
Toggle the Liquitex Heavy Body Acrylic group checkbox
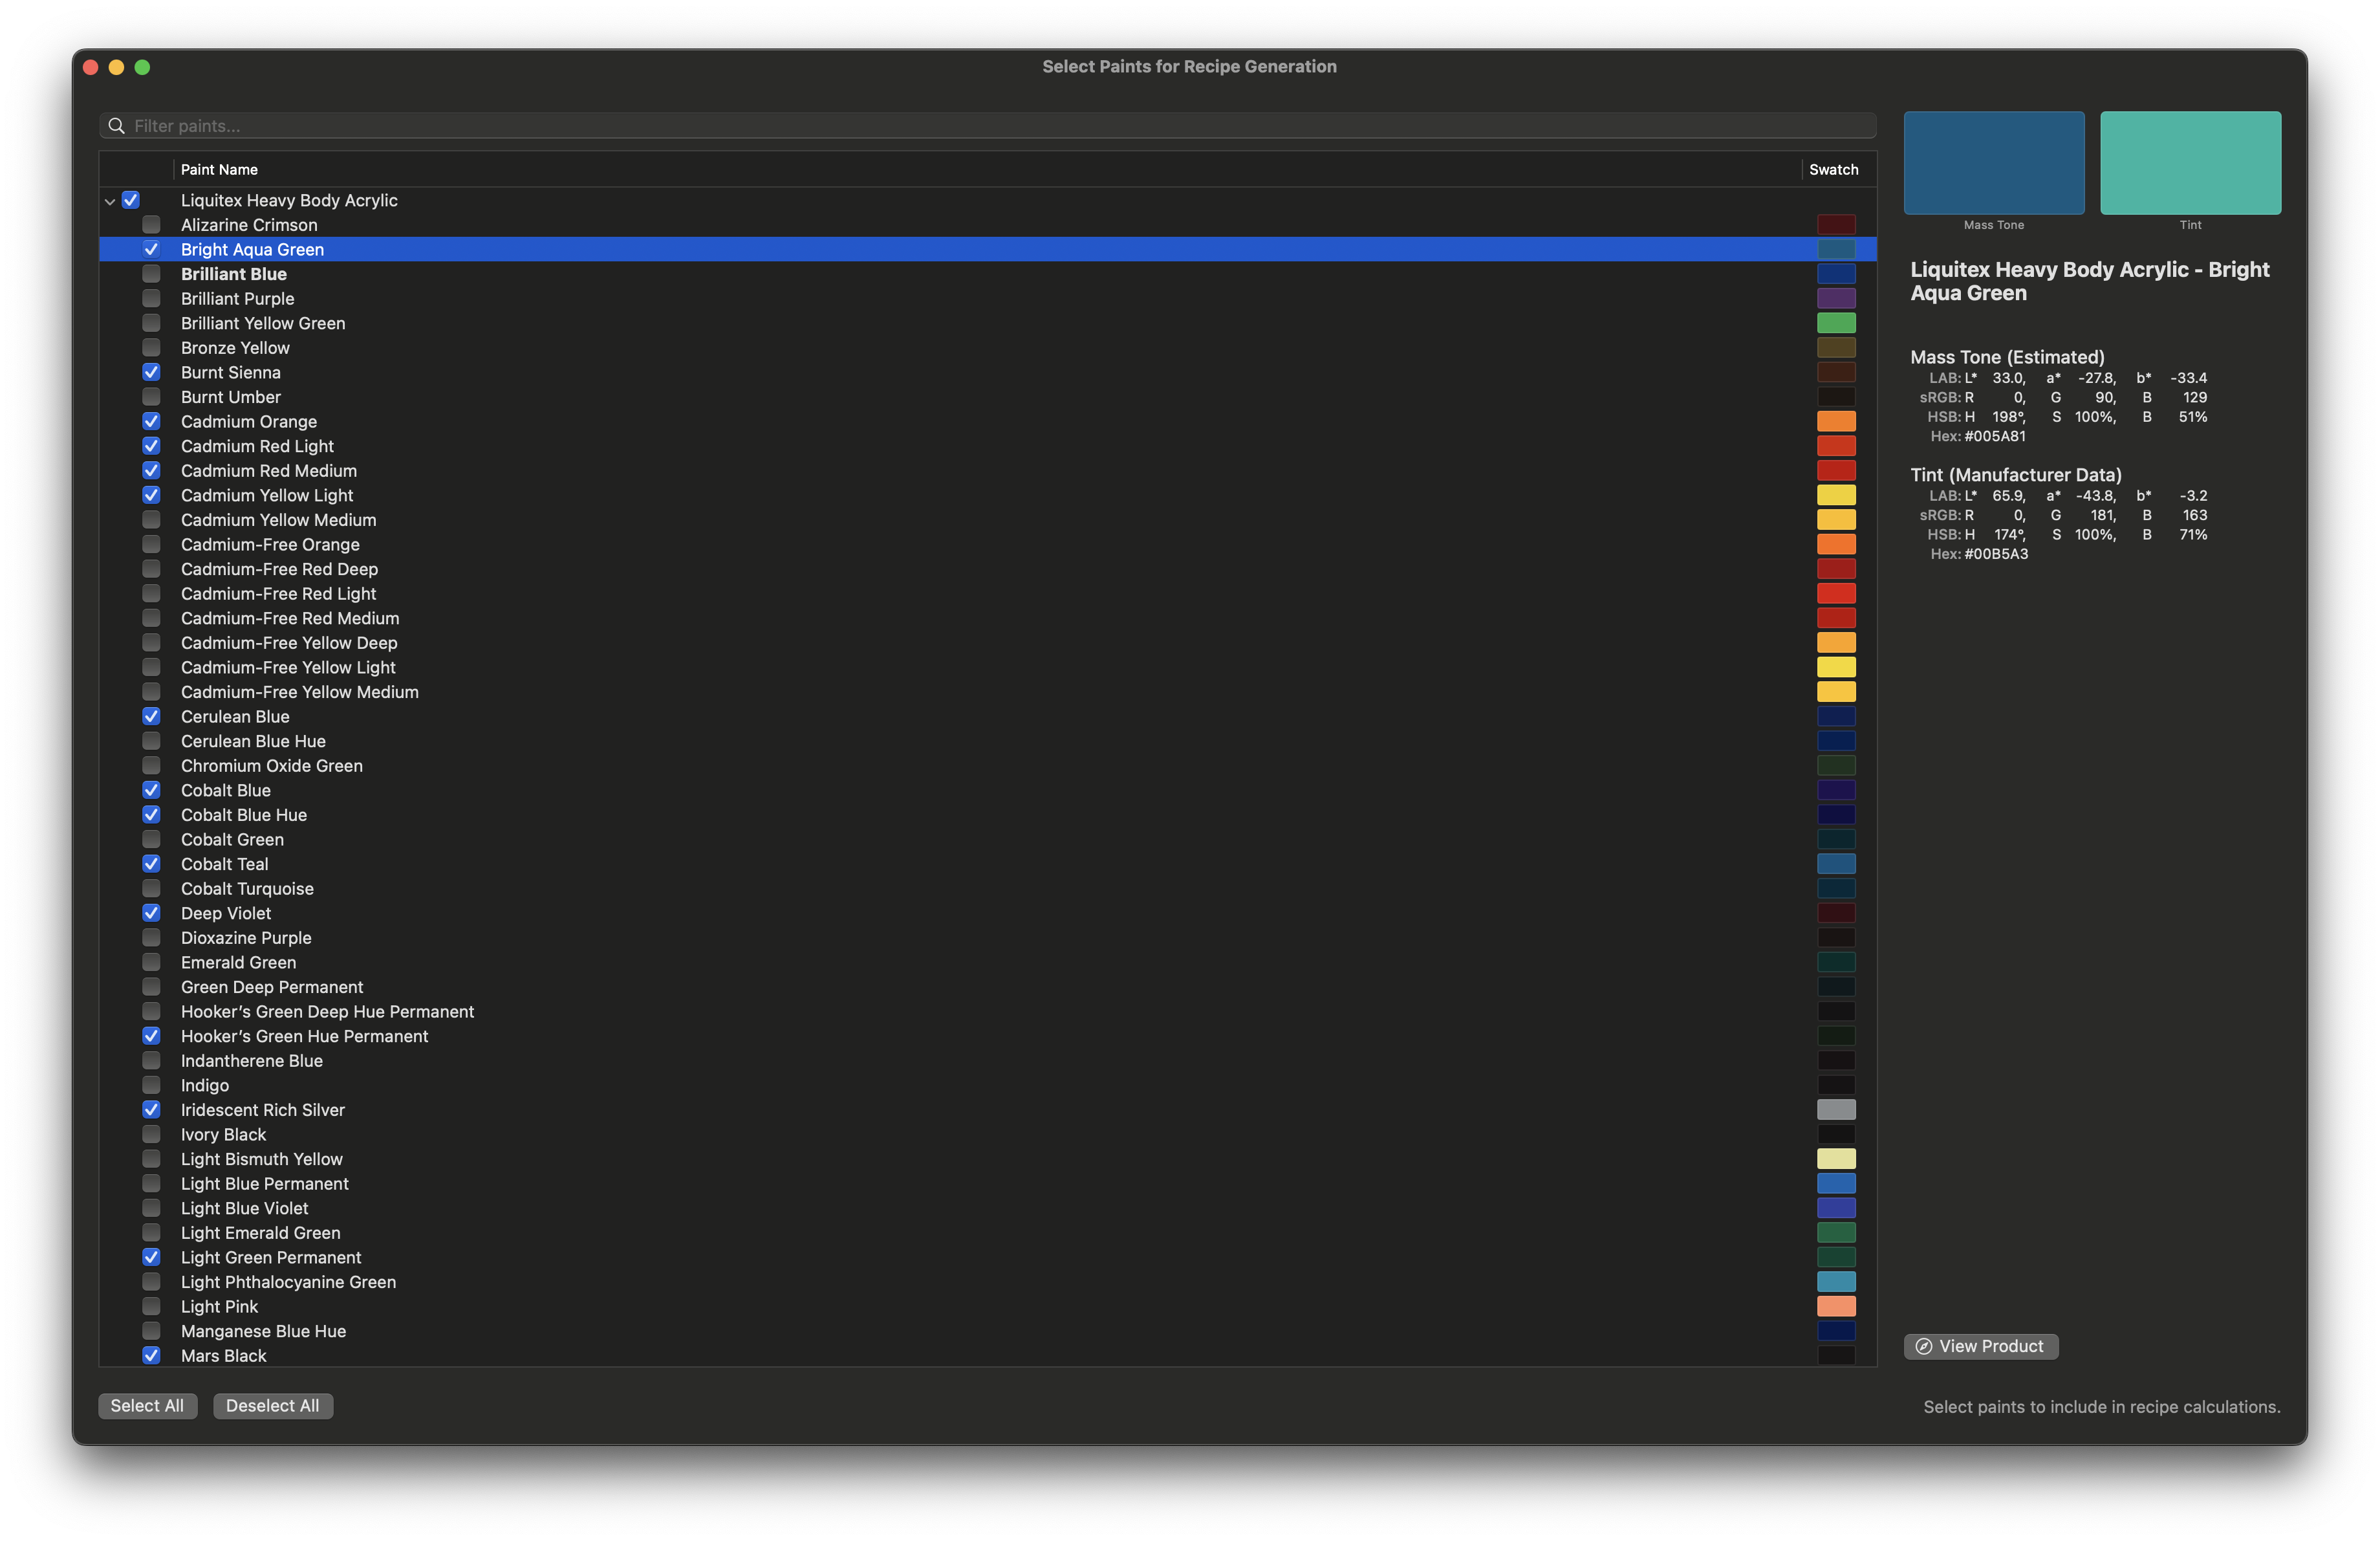pyautogui.click(x=131, y=200)
